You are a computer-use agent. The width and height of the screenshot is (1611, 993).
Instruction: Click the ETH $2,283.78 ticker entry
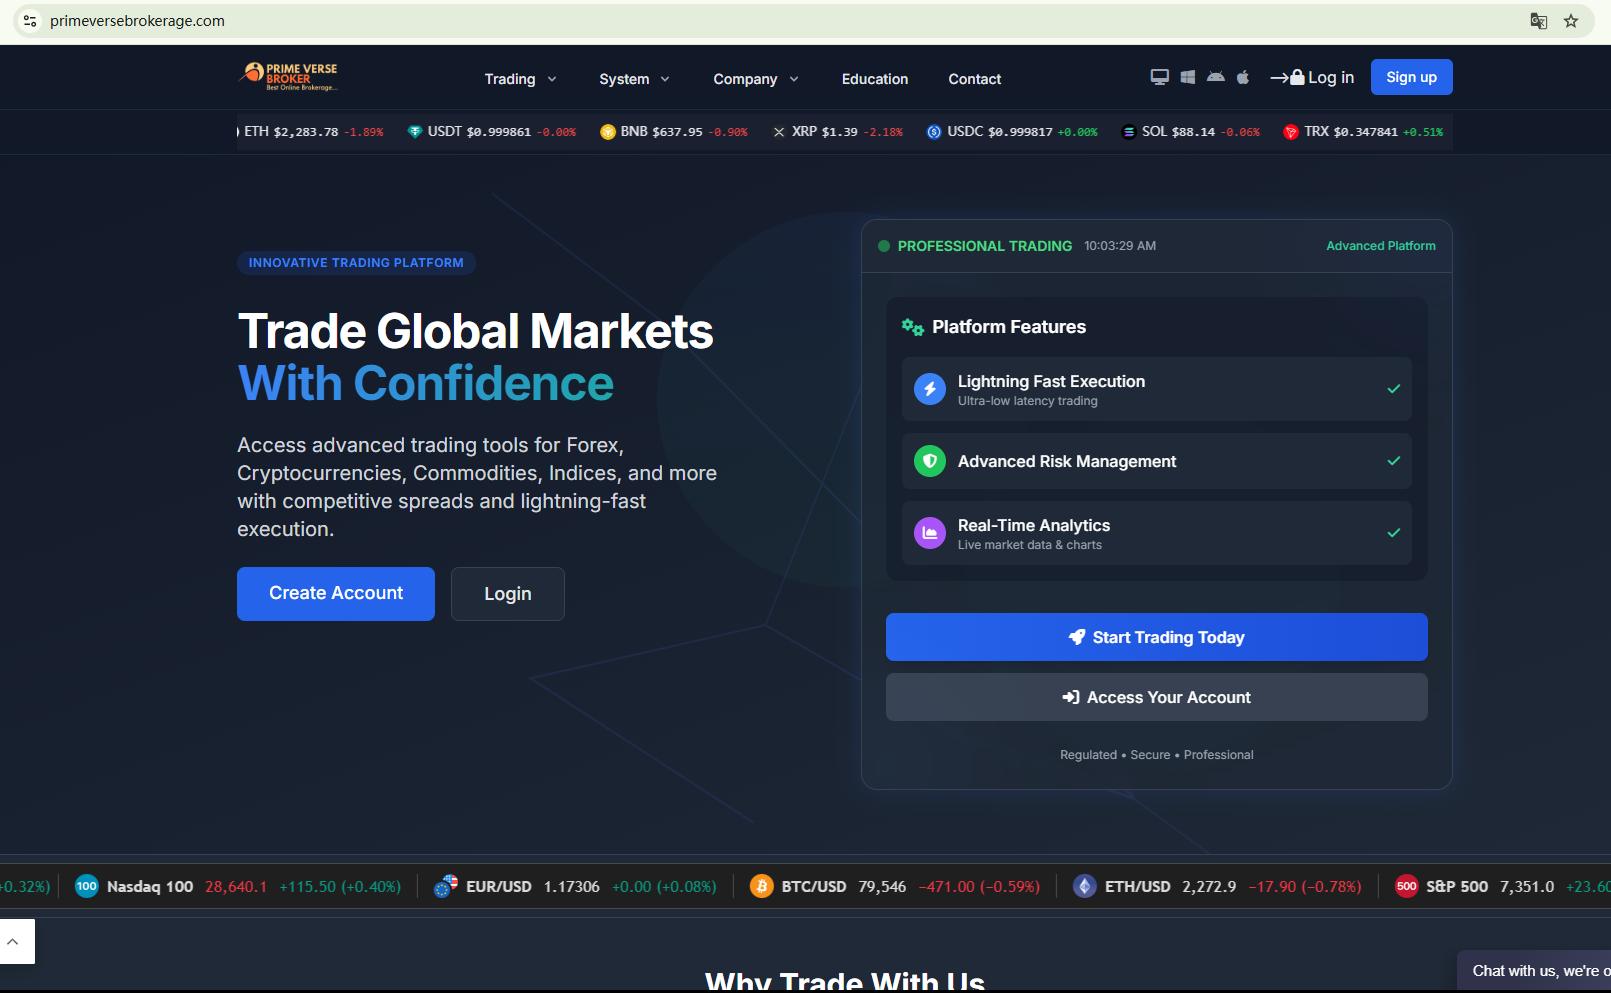311,132
